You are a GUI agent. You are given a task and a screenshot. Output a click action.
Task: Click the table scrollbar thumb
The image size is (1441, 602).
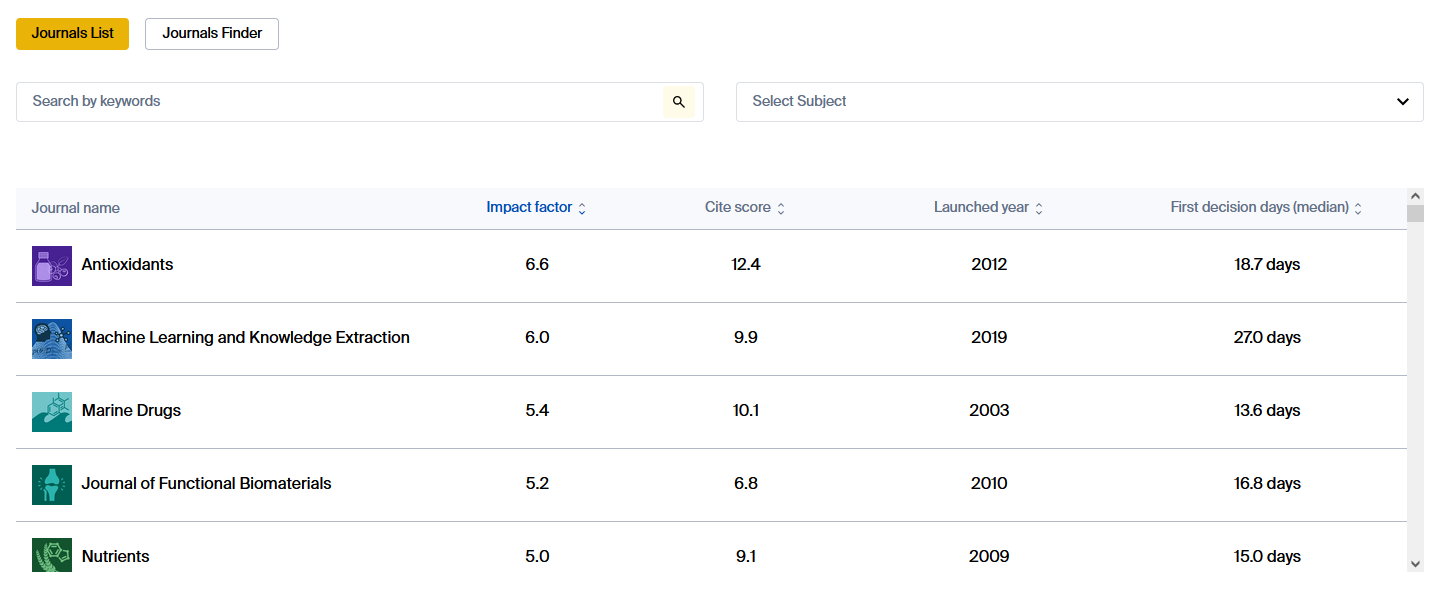coord(1415,213)
